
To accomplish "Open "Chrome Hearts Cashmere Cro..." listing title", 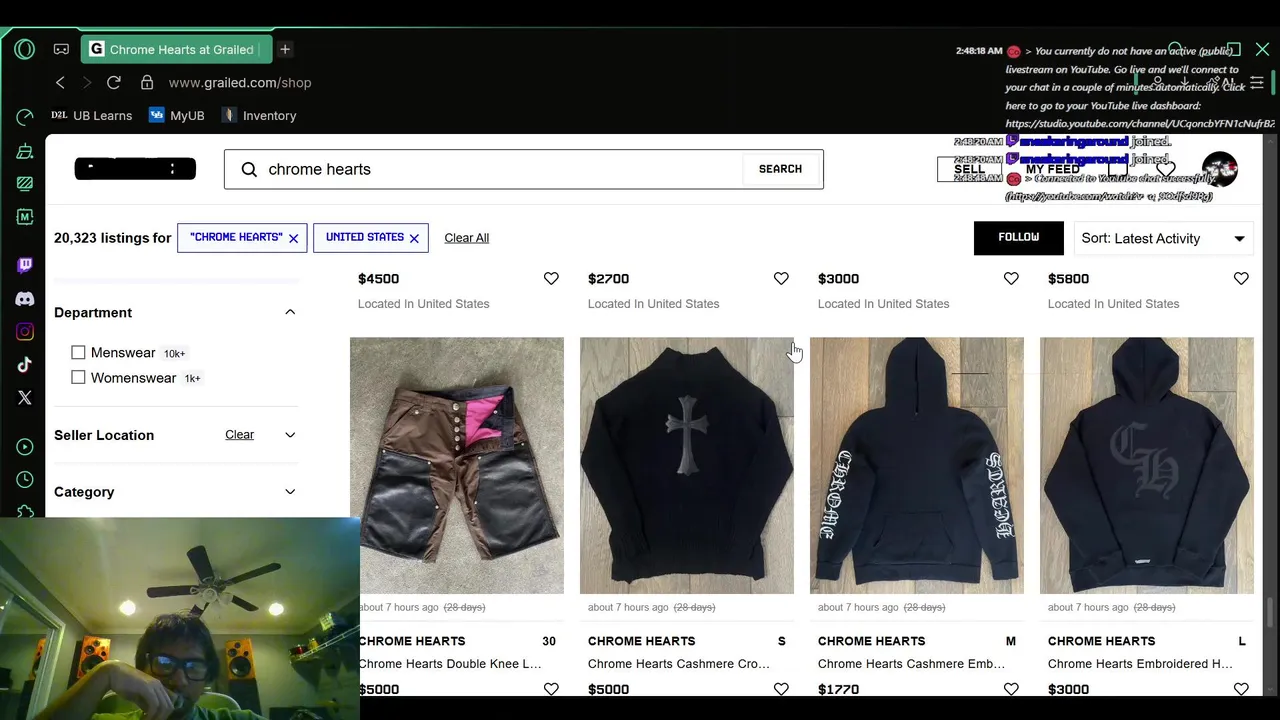I will 679,664.
